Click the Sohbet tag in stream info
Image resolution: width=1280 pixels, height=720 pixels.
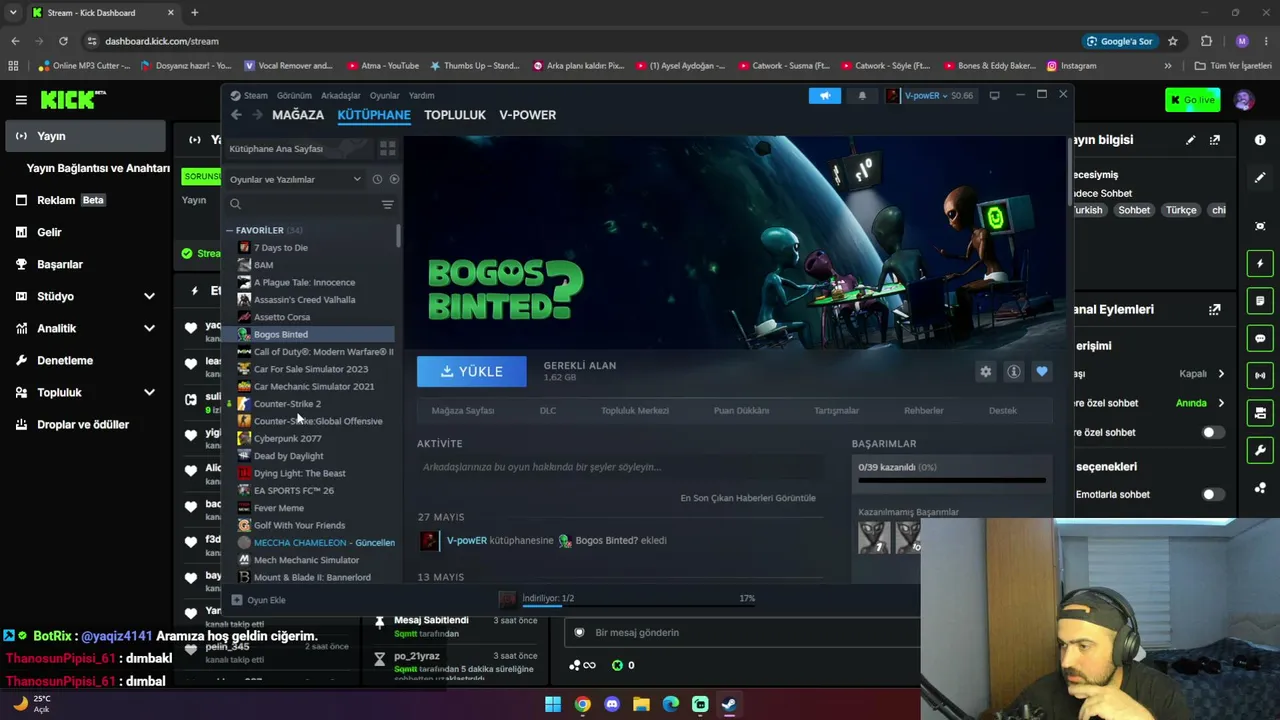point(1134,210)
